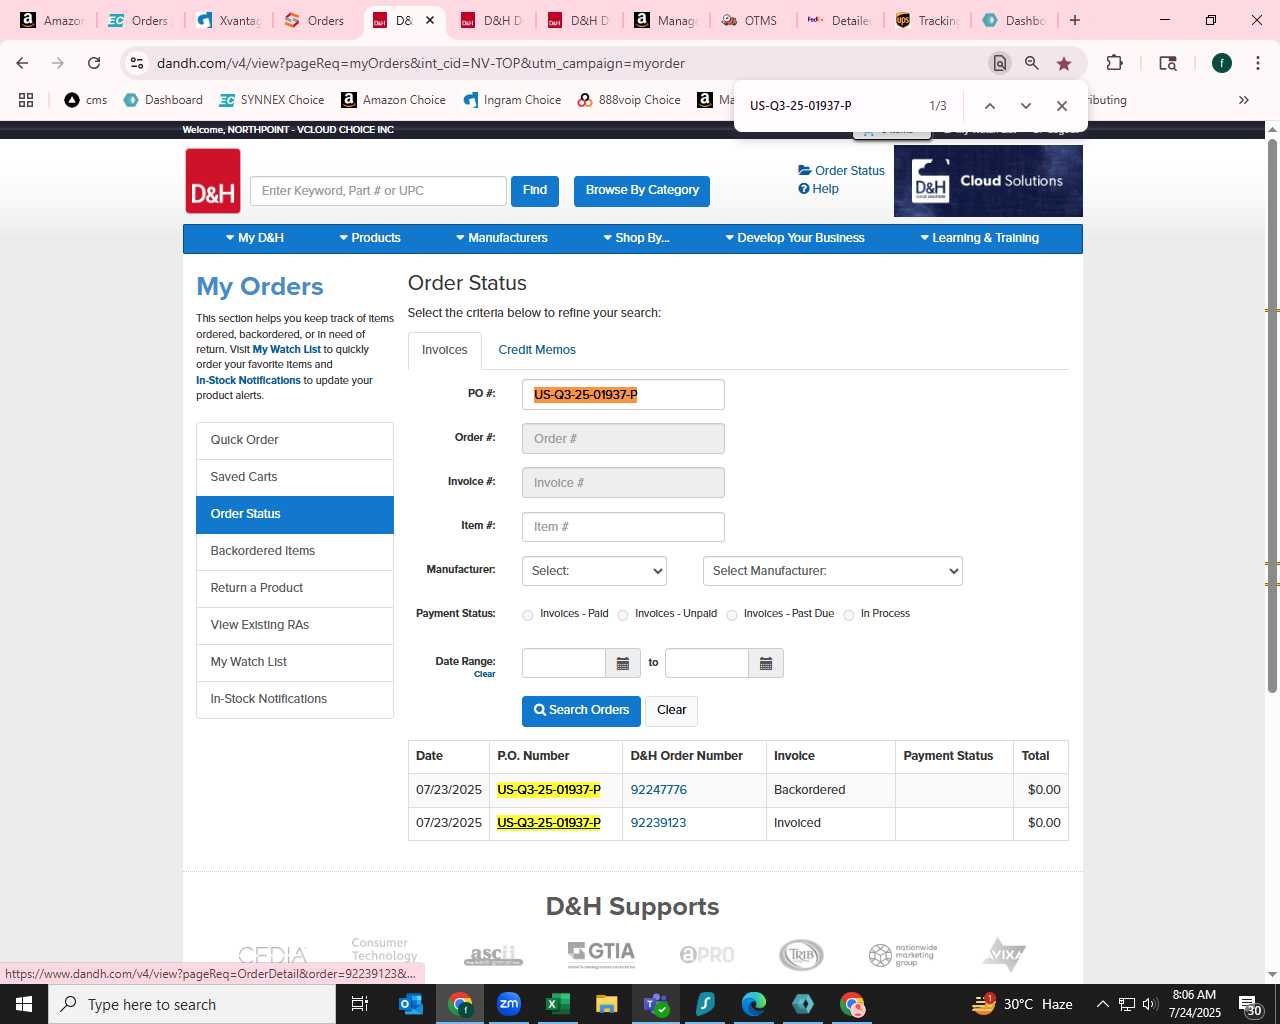Screen dimensions: 1280x1024
Task: Open order number 92239123 link
Action: (x=658, y=823)
